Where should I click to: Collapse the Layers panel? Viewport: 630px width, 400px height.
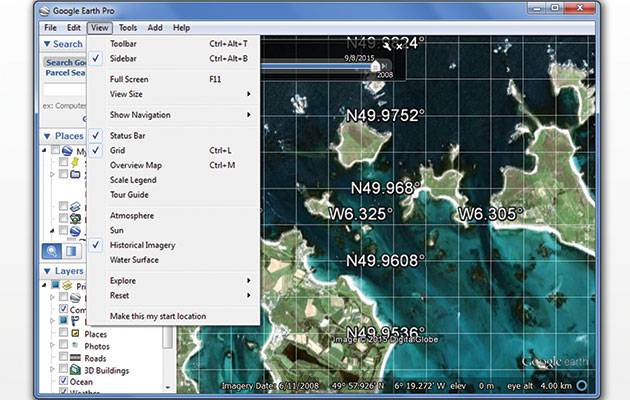pos(47,271)
